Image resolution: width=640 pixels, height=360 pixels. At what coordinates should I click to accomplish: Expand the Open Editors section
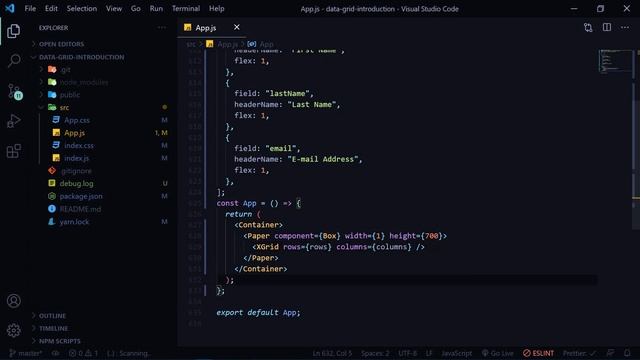pos(61,44)
